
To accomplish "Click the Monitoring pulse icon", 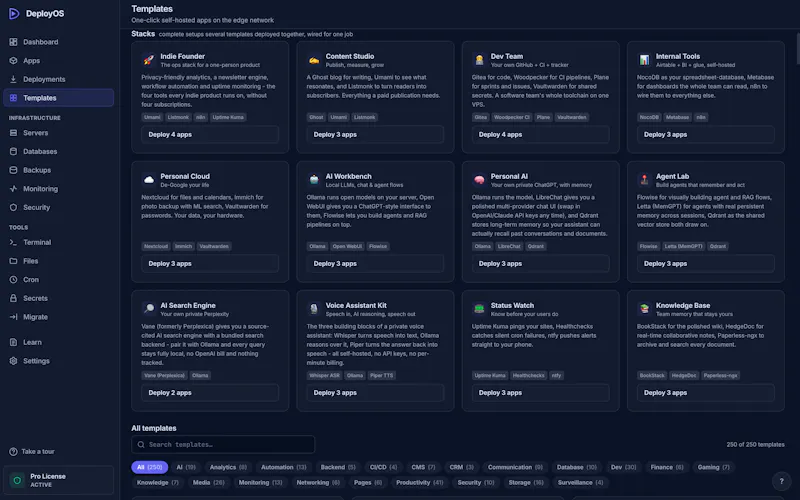I will point(13,189).
